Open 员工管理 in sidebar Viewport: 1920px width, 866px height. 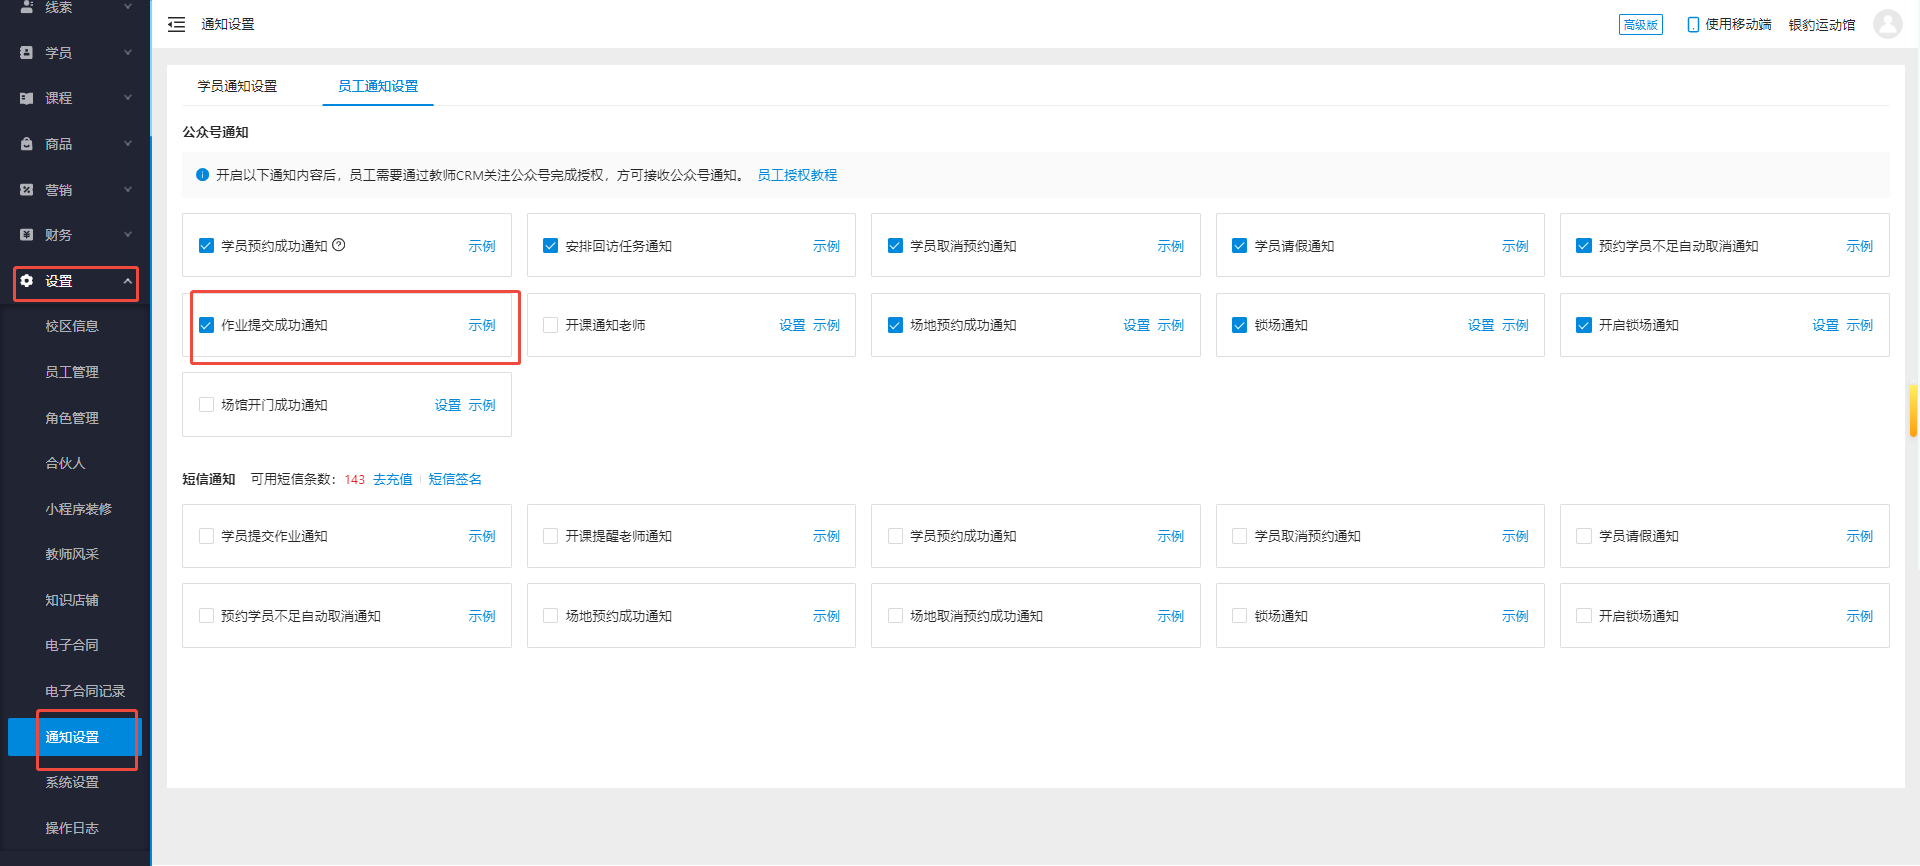pyautogui.click(x=72, y=372)
